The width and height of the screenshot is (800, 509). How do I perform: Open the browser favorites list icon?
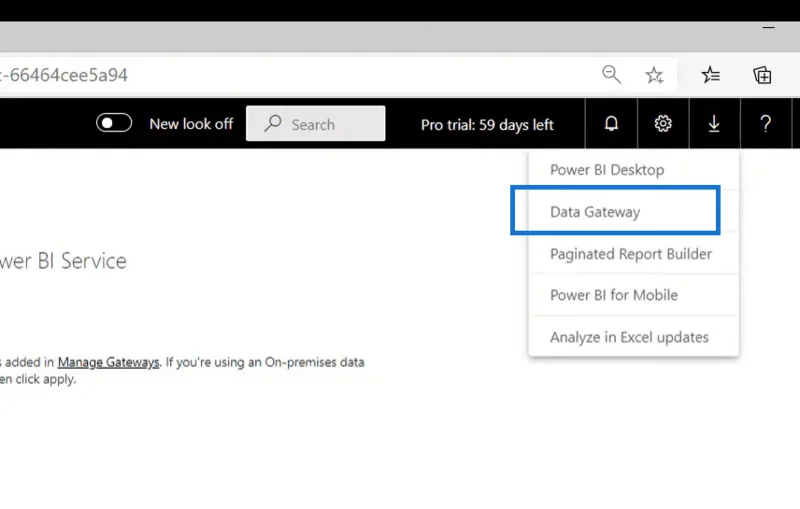click(x=710, y=75)
